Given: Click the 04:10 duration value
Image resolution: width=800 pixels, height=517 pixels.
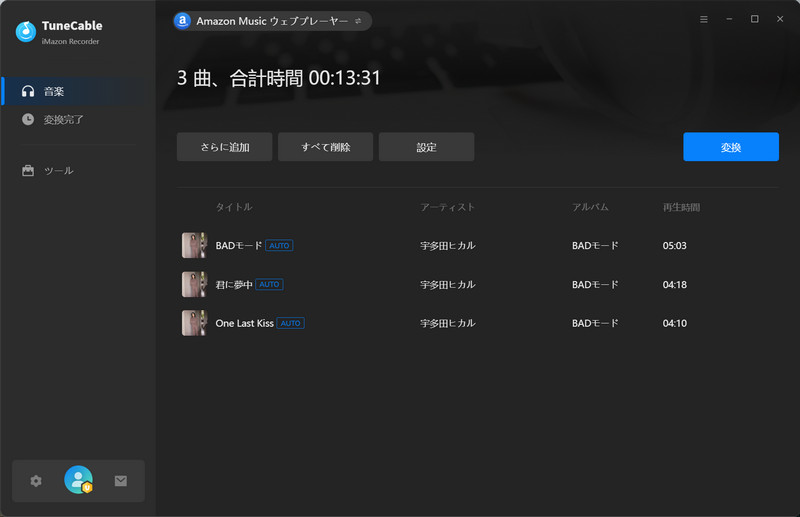Looking at the screenshot, I should 674,323.
